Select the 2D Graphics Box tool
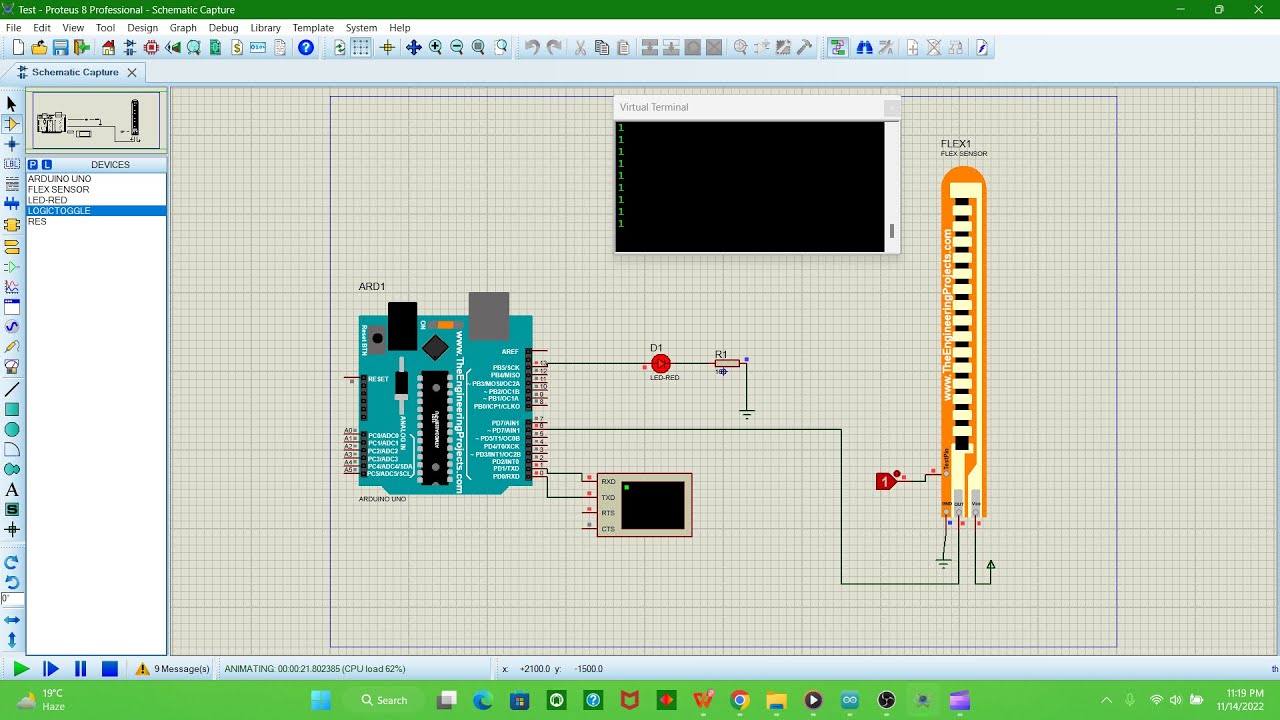Screen dimensions: 1280x720 (x=12, y=409)
